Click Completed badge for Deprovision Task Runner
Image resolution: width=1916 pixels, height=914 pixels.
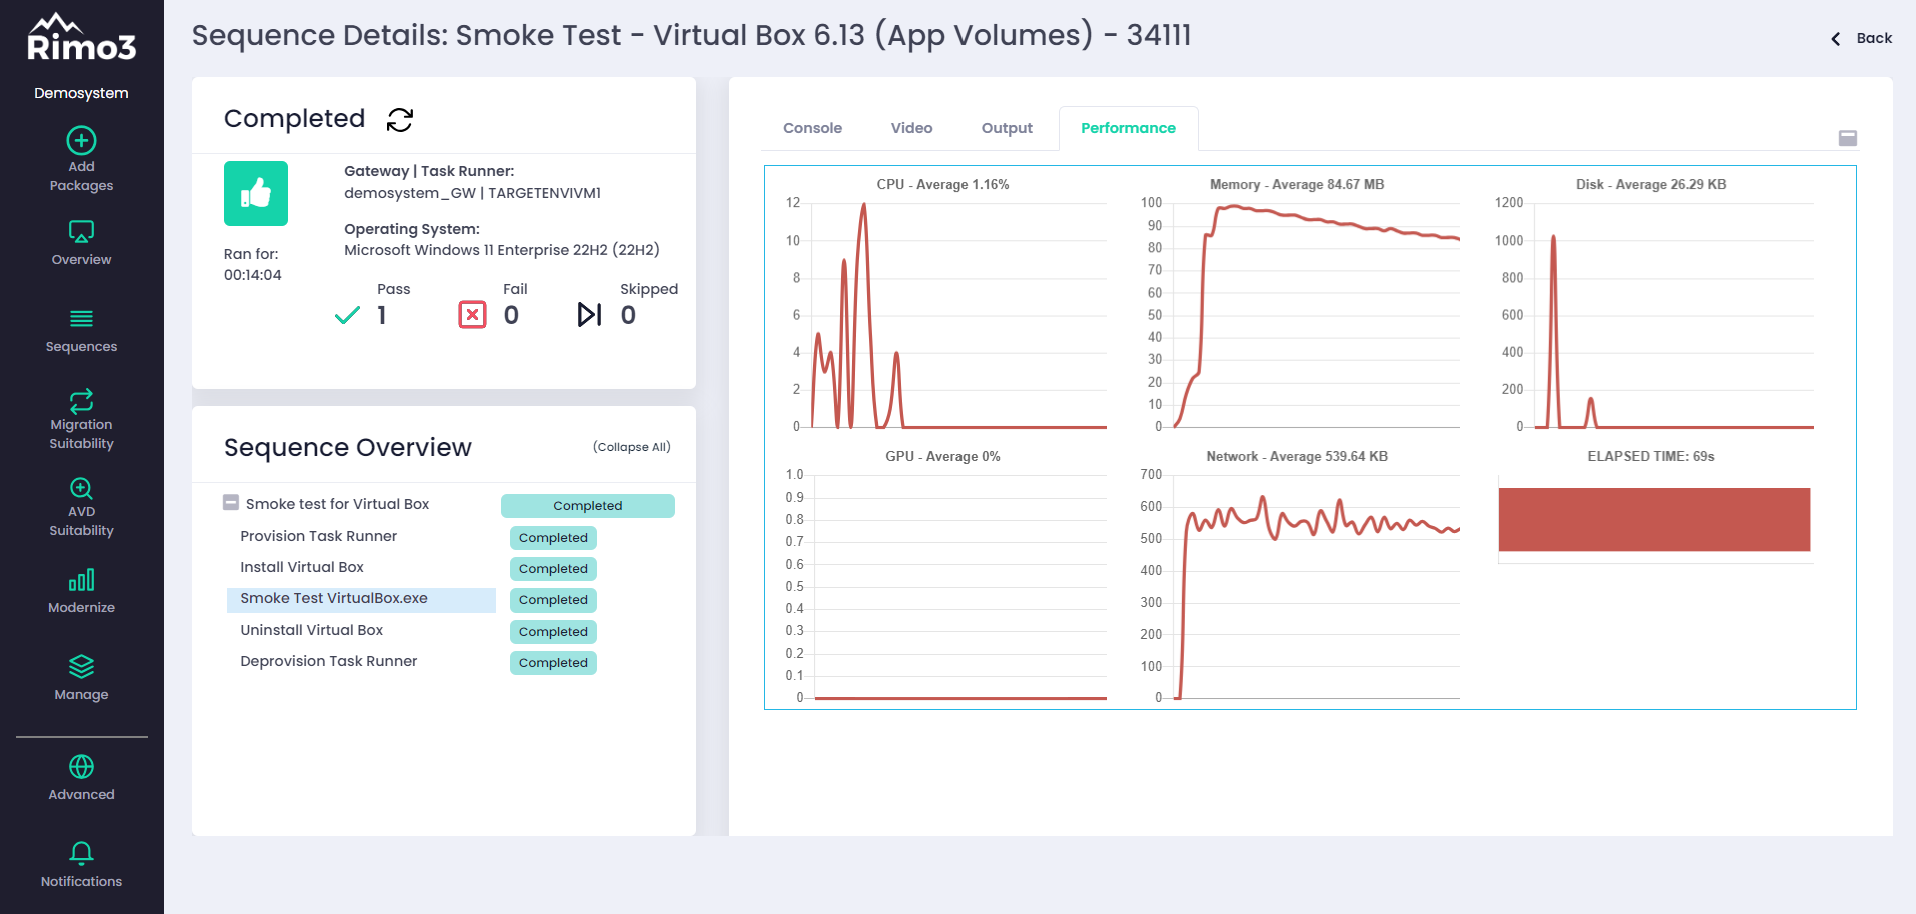(x=553, y=663)
